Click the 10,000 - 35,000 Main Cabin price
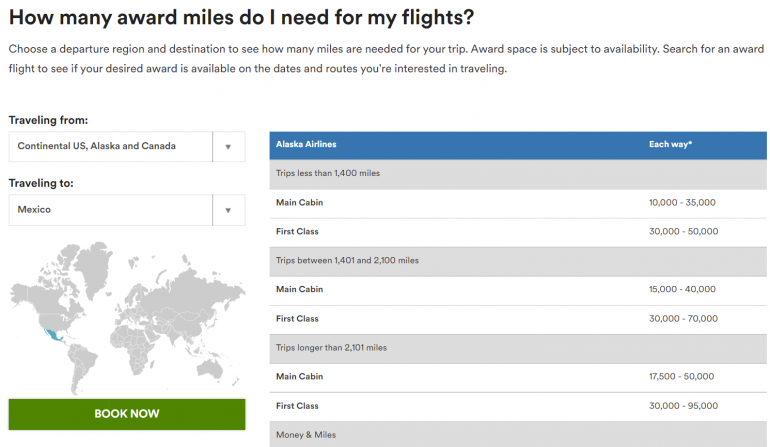The height and width of the screenshot is (447, 770). 682,203
